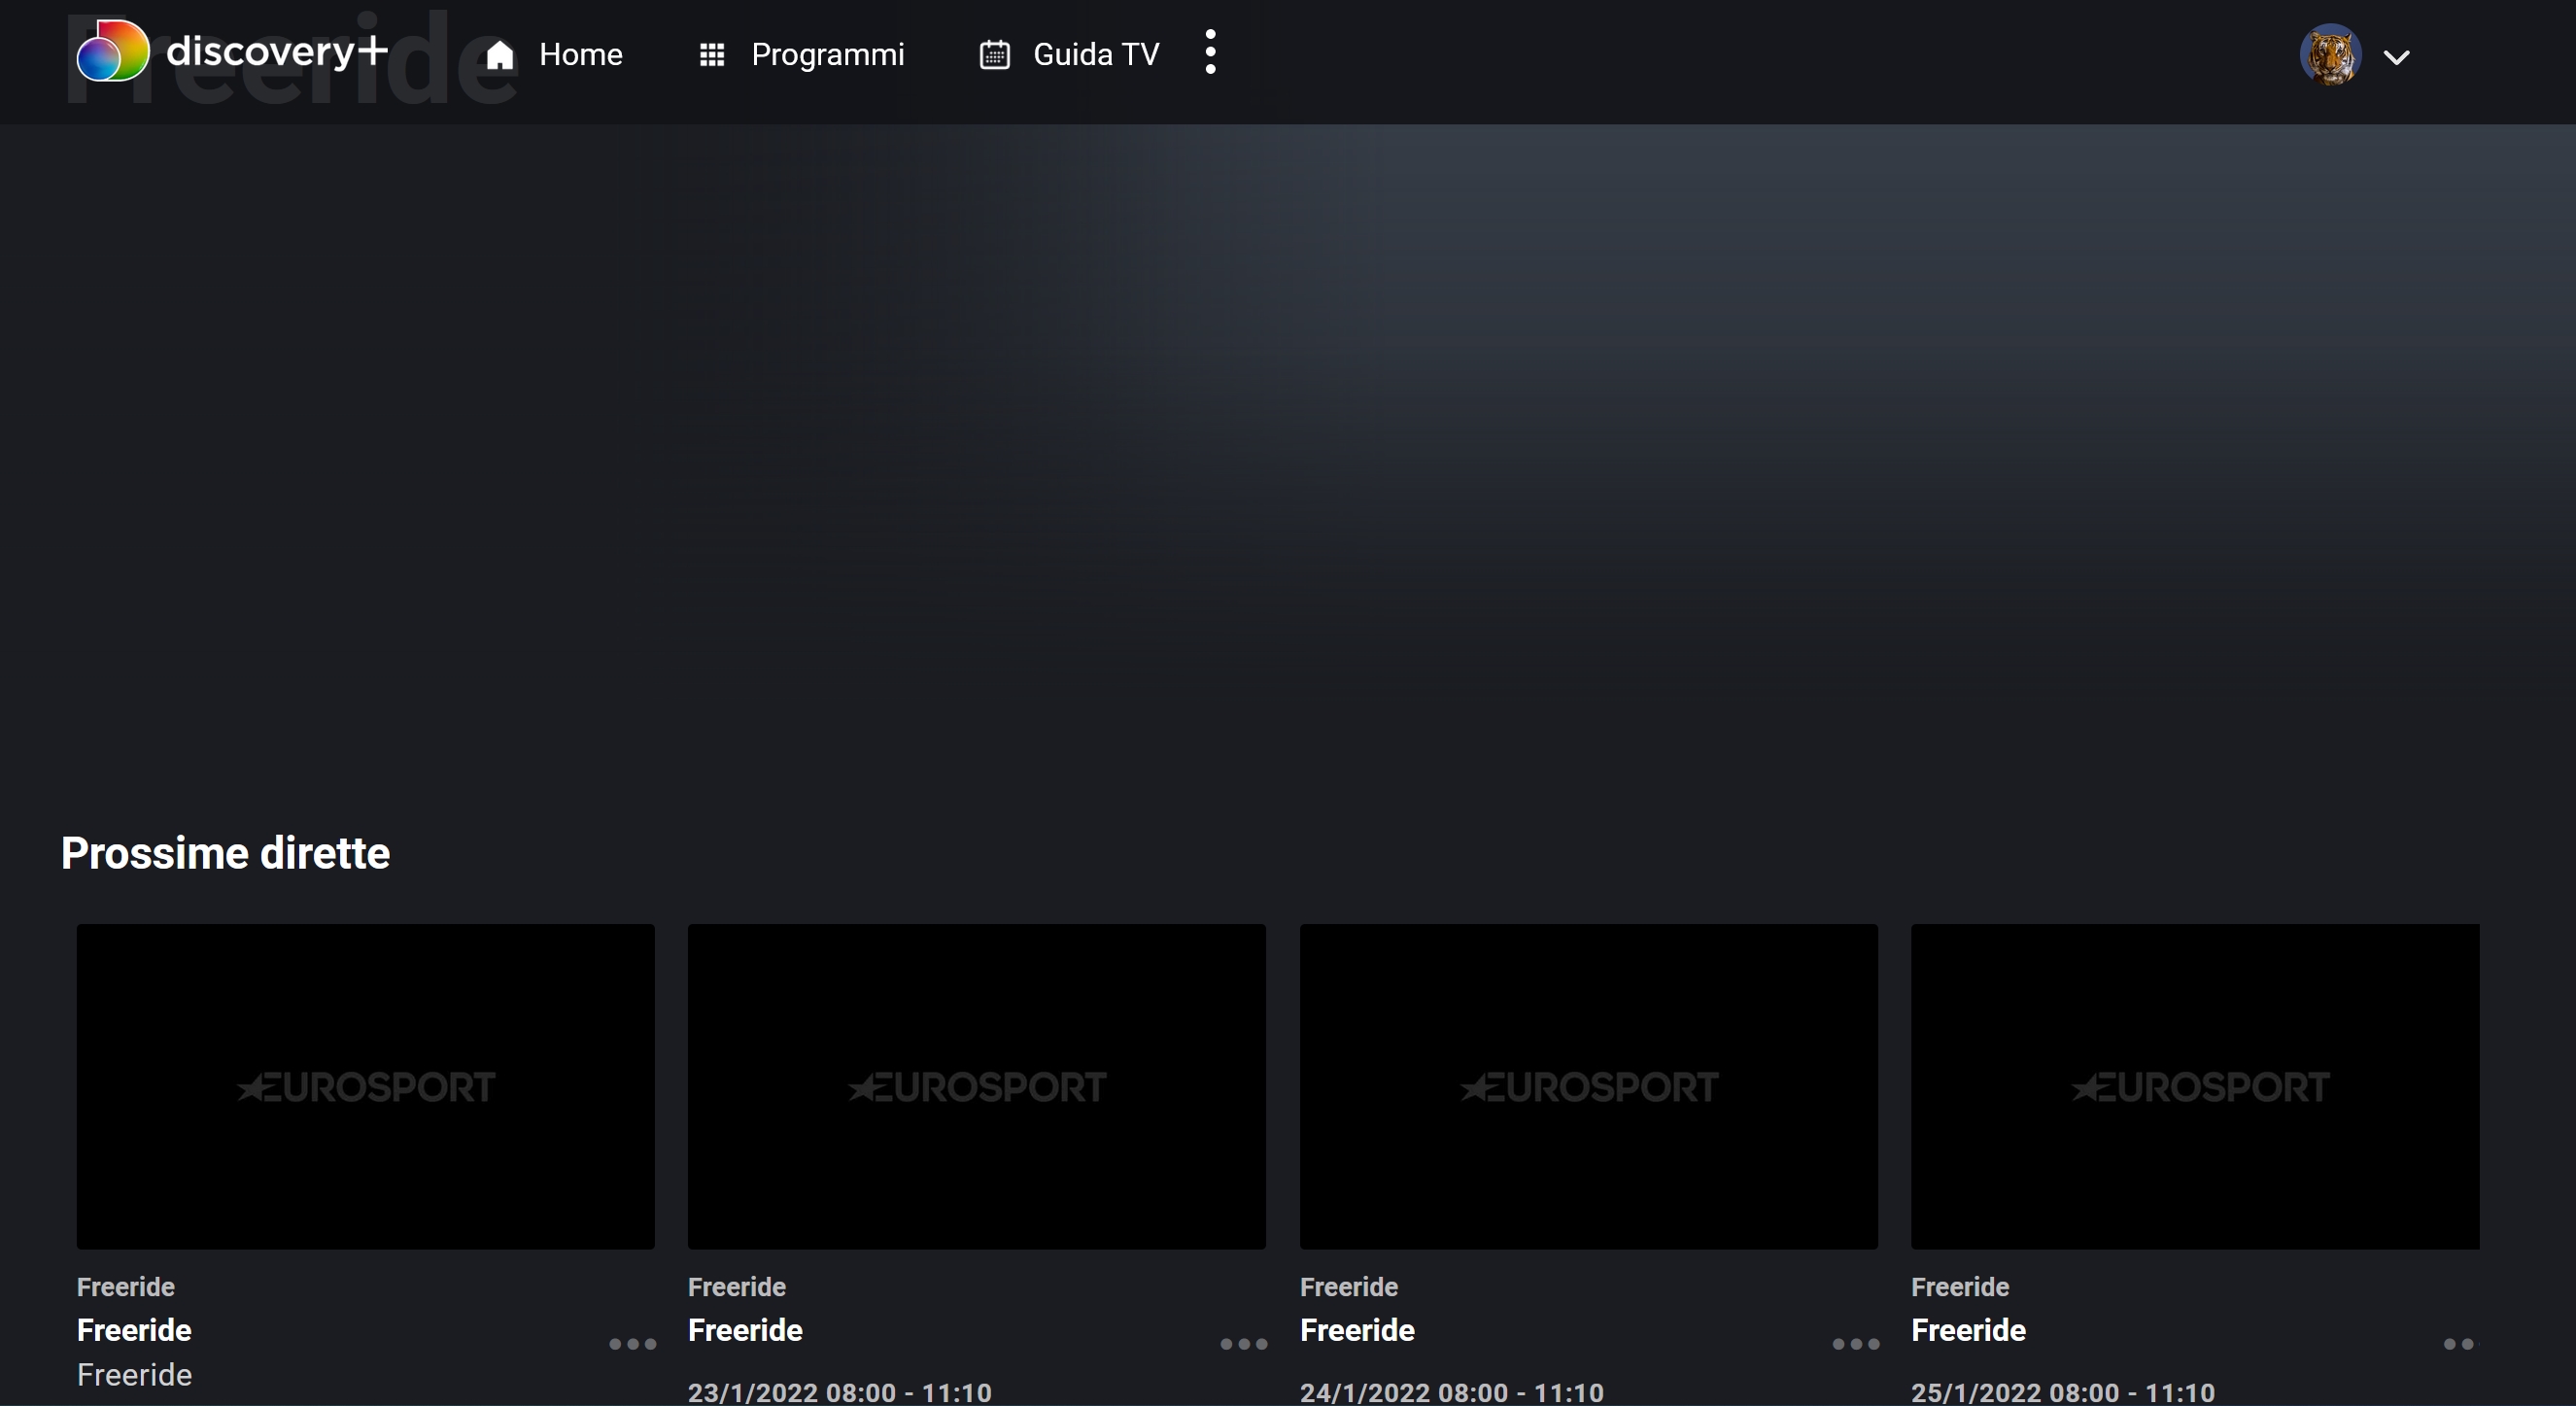This screenshot has height=1406, width=2576.
Task: Open options dots for the 23/1/2022 card
Action: pos(1244,1344)
